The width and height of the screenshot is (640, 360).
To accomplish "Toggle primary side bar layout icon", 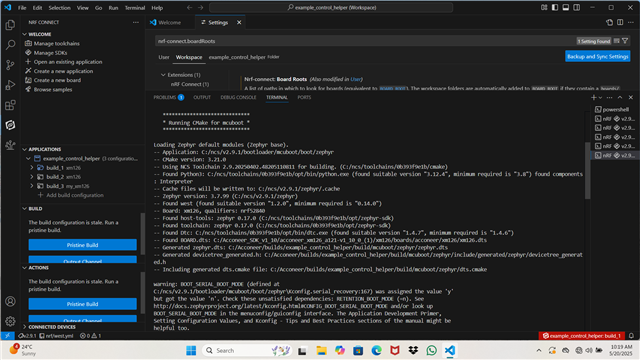I will click(555, 8).
